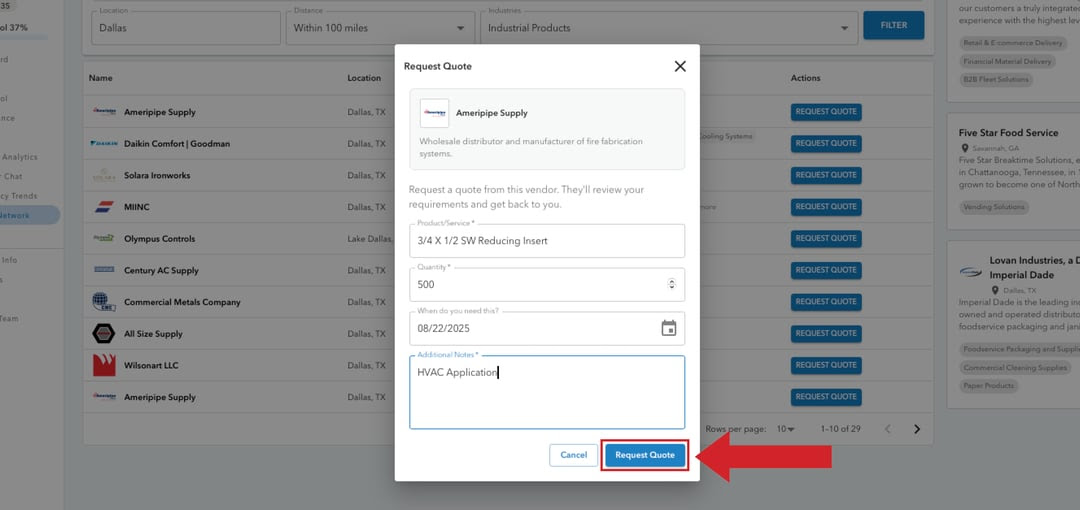Image resolution: width=1080 pixels, height=510 pixels.
Task: Click the Lake Dallas location cell
Action: click(370, 238)
